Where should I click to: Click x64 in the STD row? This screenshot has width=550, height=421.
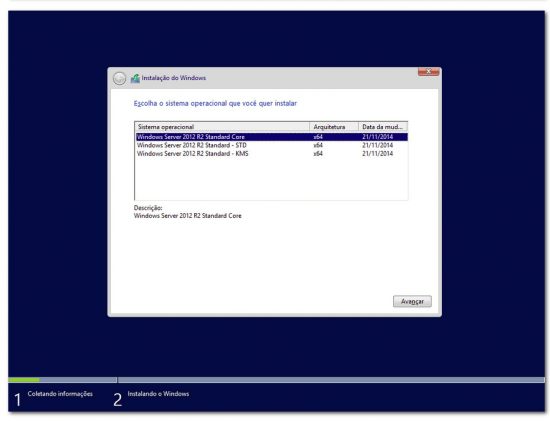318,145
